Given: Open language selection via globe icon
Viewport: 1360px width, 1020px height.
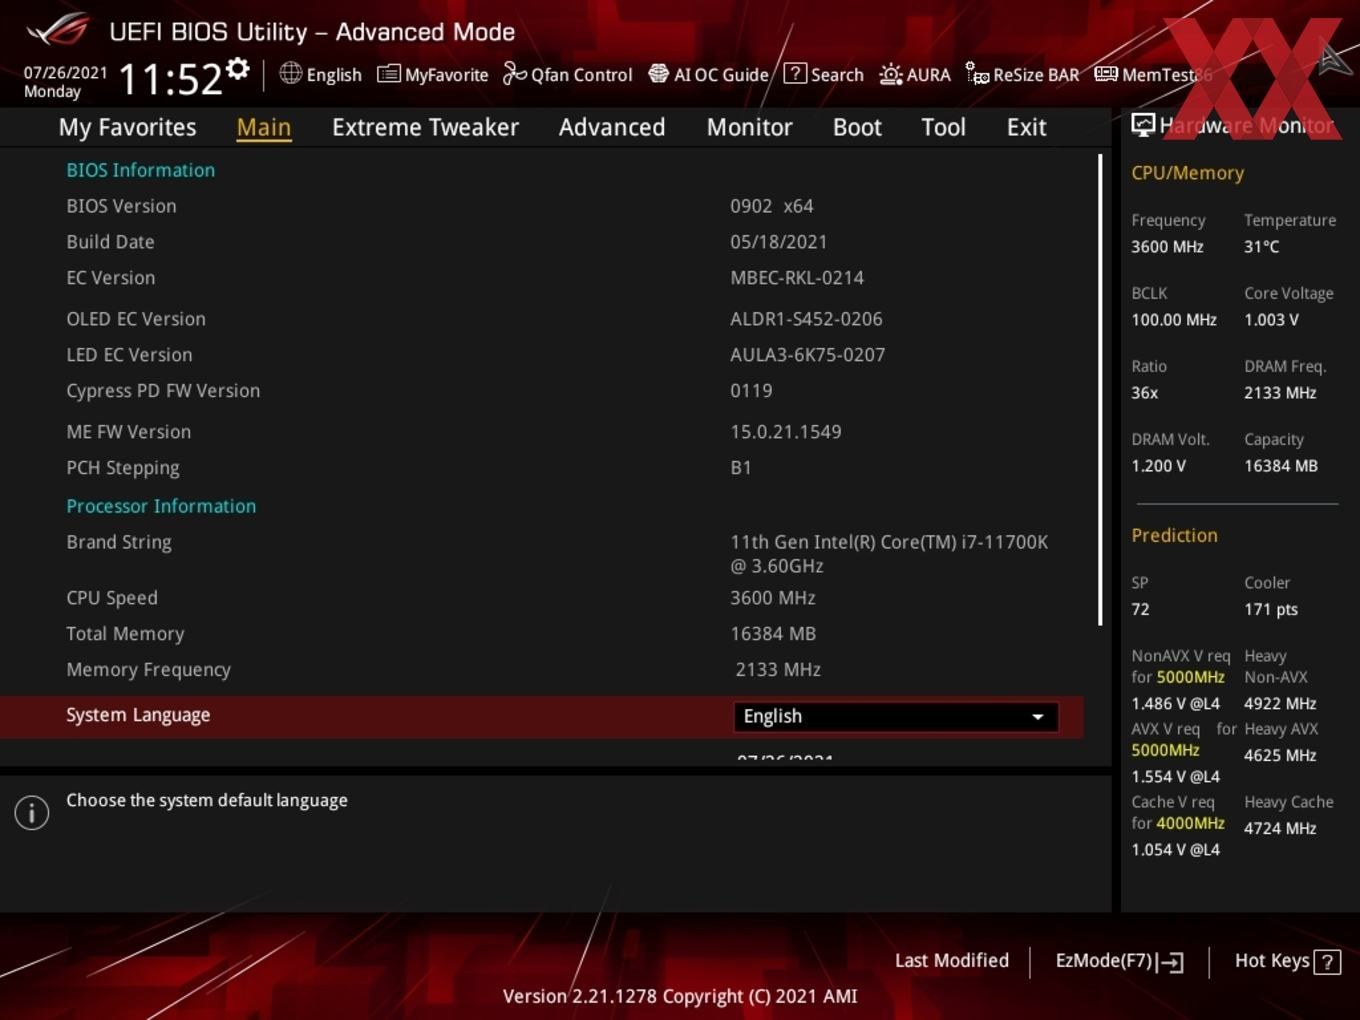Looking at the screenshot, I should click(290, 73).
